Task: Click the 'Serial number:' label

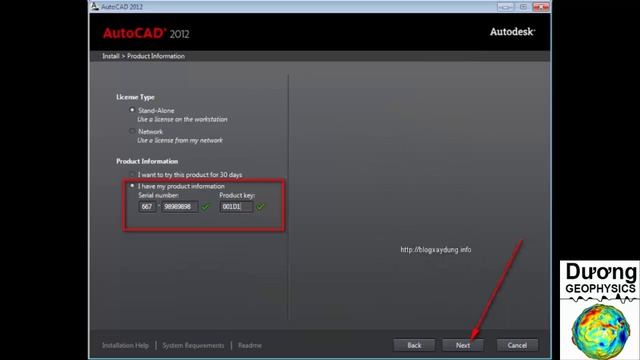Action: click(158, 195)
